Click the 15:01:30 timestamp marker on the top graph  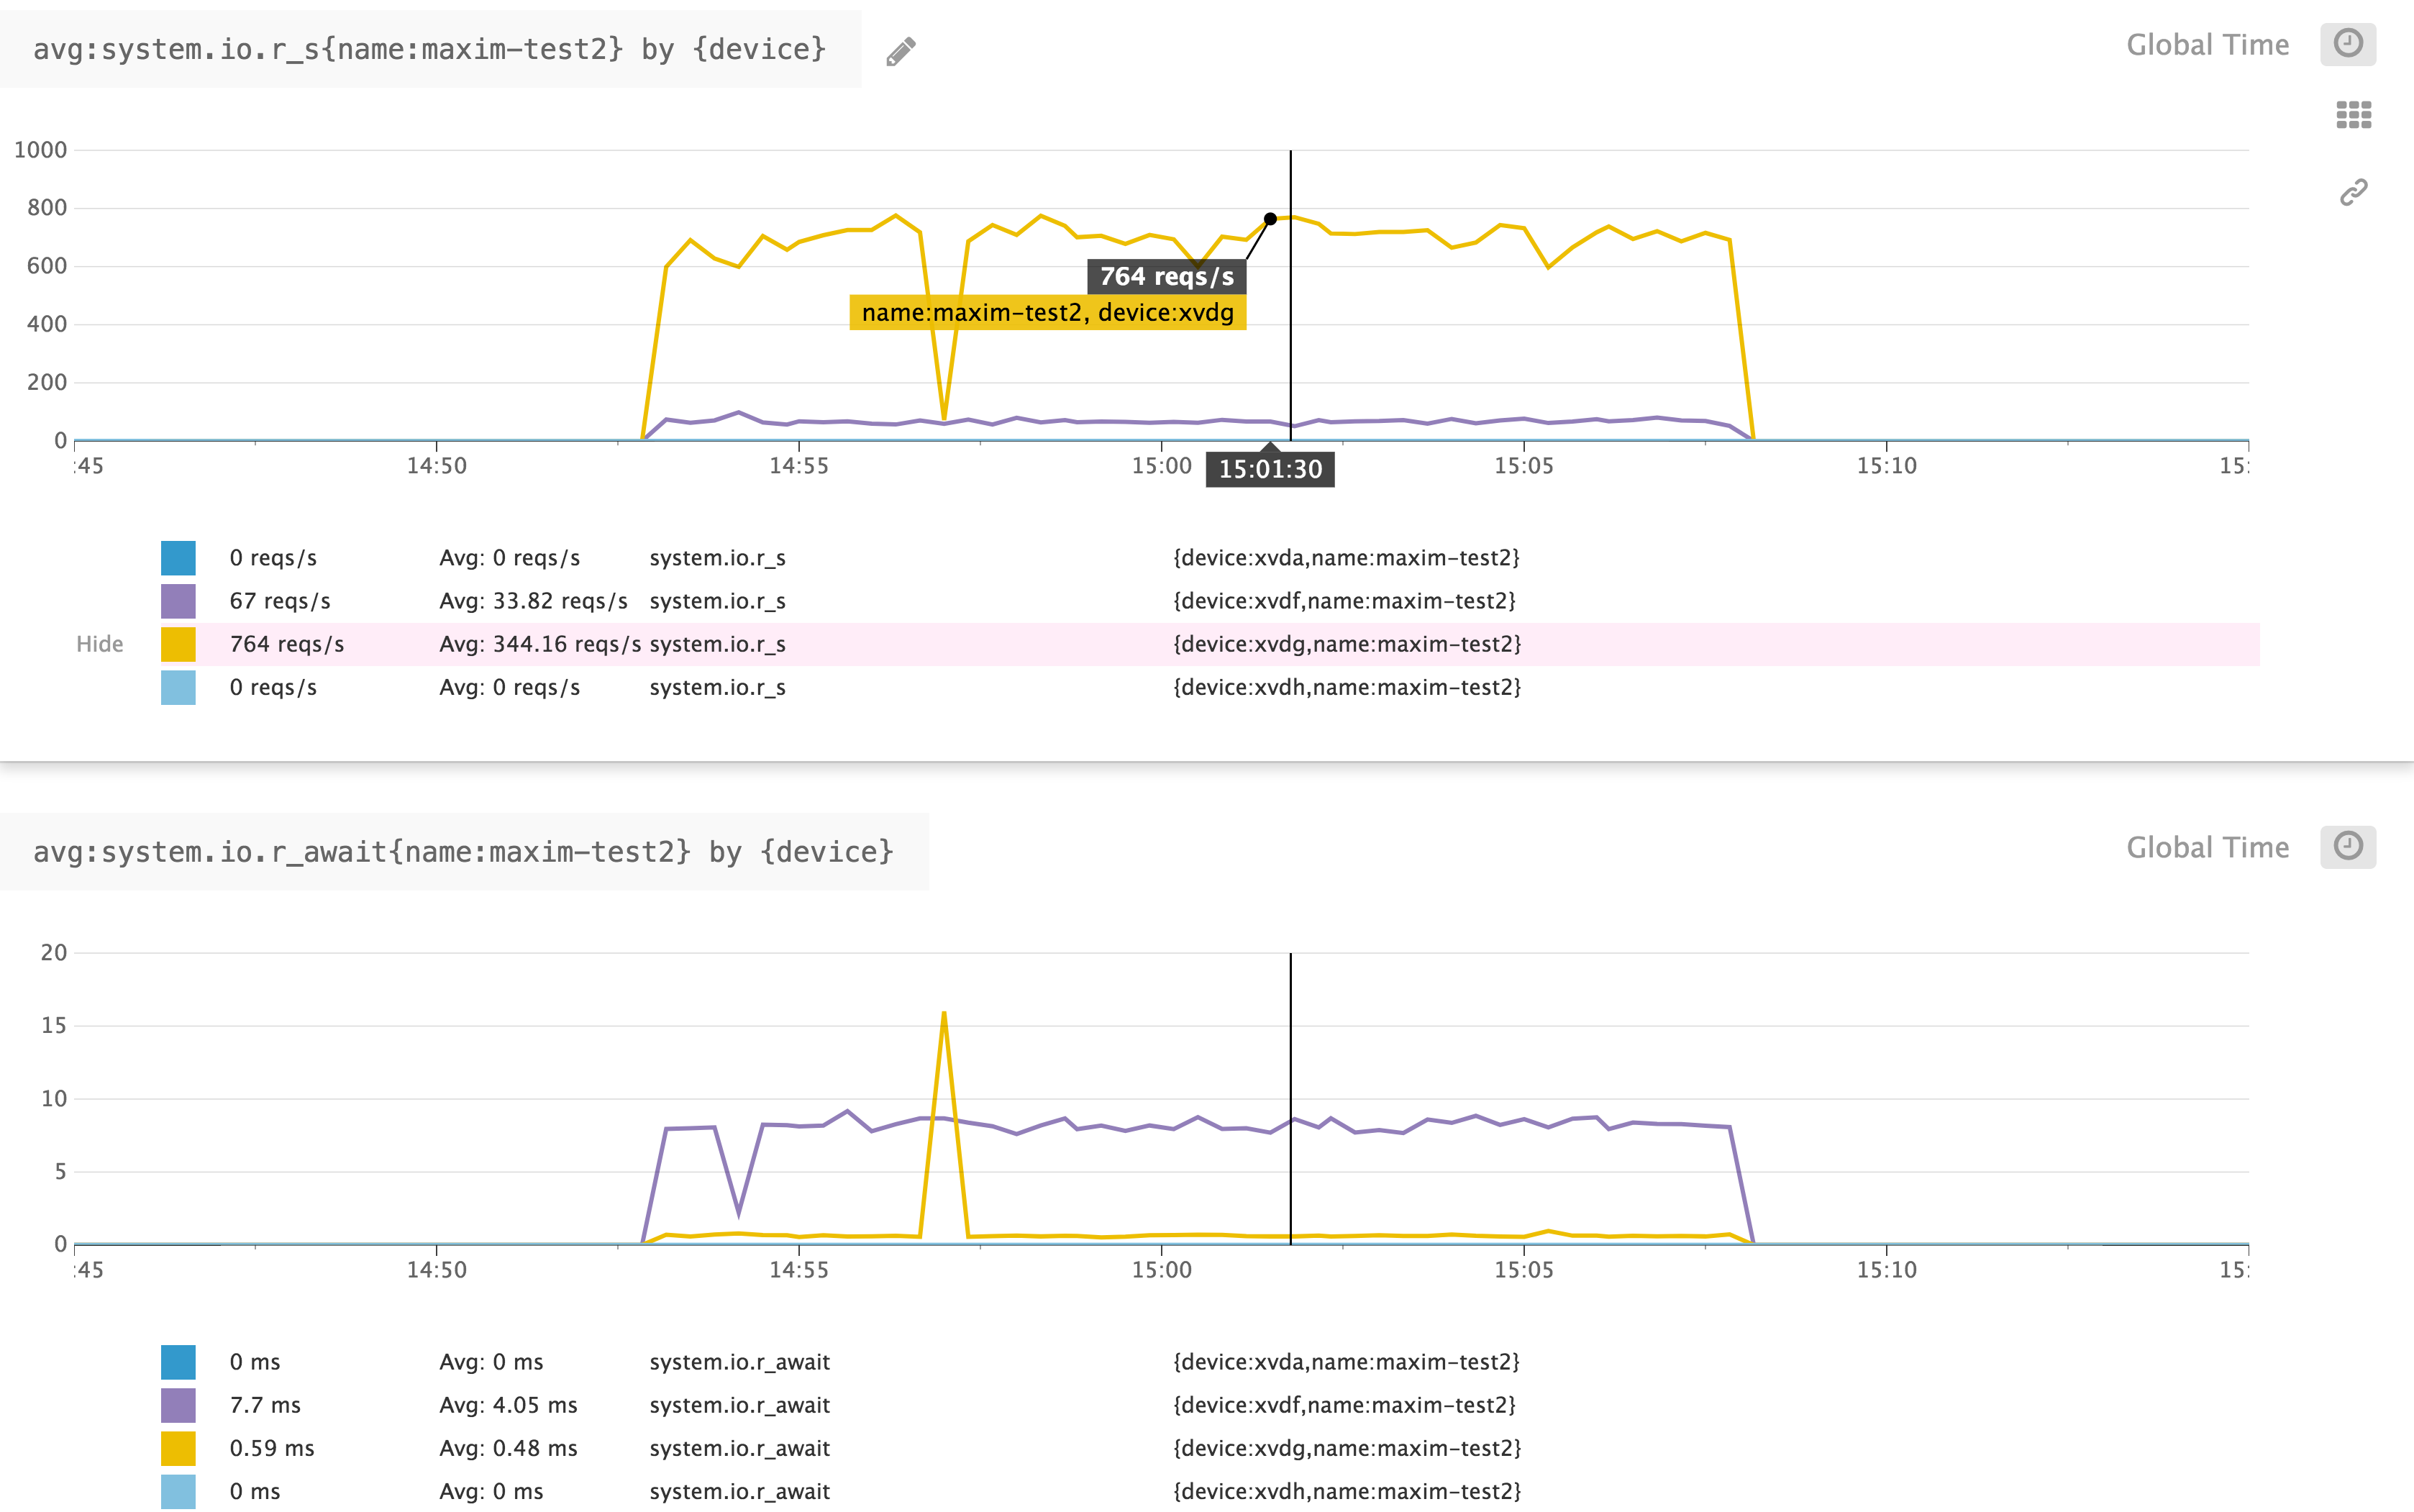point(1270,467)
